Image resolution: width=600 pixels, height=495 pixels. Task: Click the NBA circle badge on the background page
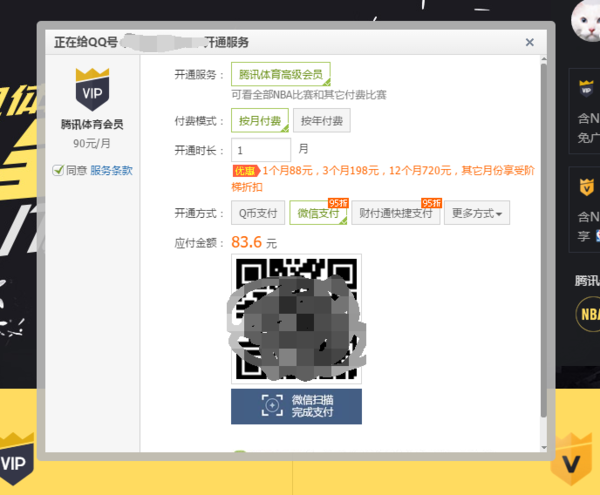[588, 314]
